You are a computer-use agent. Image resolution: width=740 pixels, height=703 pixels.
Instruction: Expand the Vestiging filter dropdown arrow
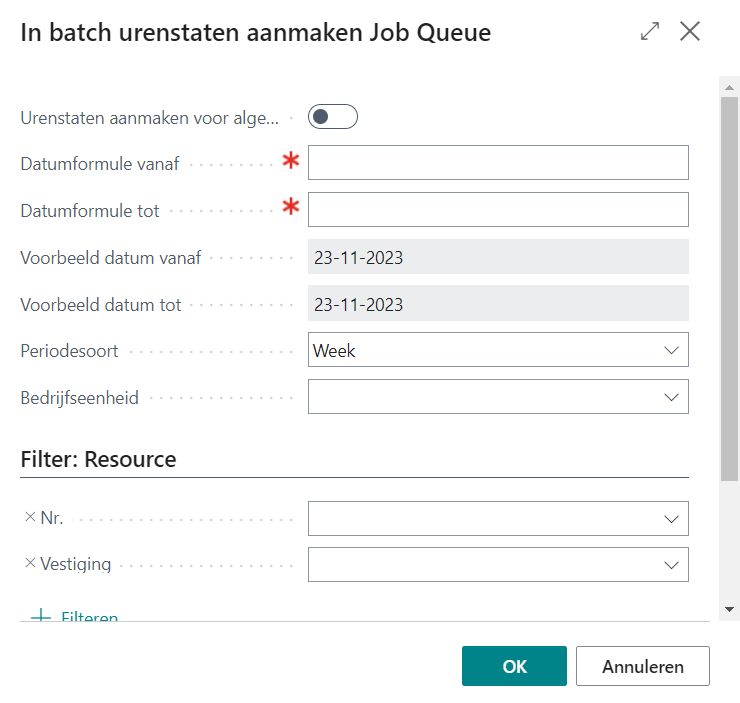[671, 565]
